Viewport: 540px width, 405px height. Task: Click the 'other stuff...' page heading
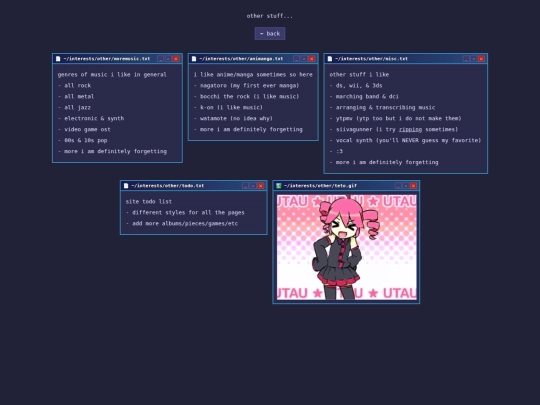pos(270,16)
